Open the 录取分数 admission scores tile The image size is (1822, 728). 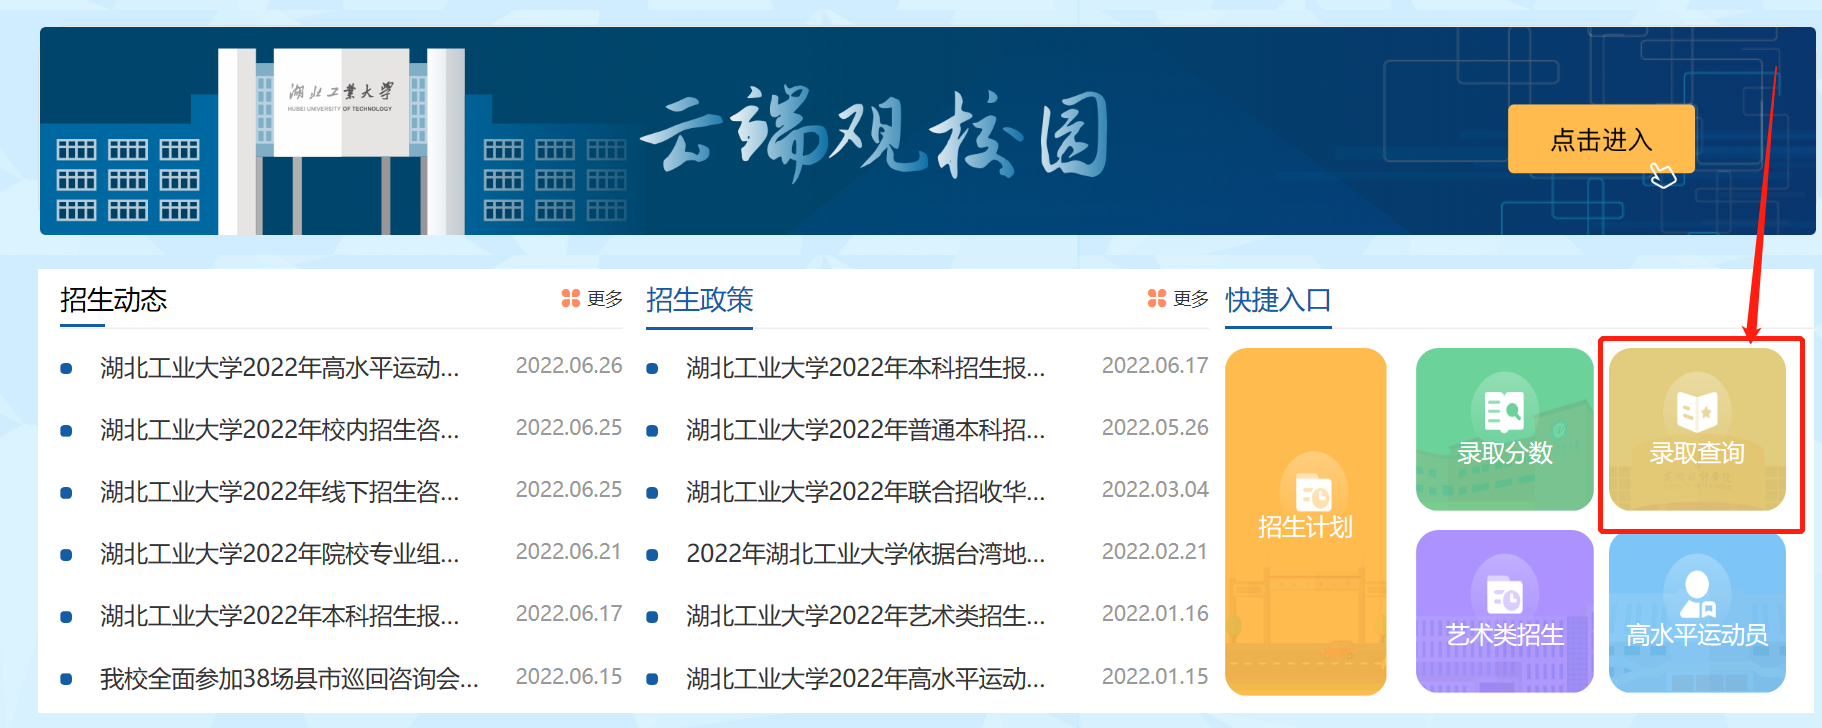[x=1504, y=430]
